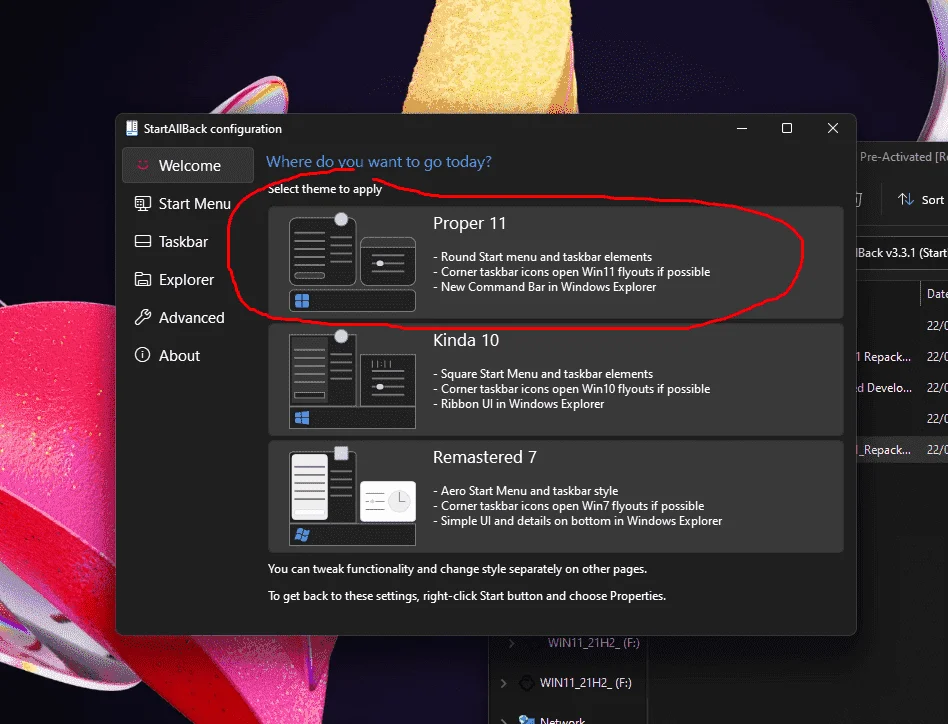Screen dimensions: 948x724
Task: Select Network in Explorer navigation pane
Action: tap(562, 720)
